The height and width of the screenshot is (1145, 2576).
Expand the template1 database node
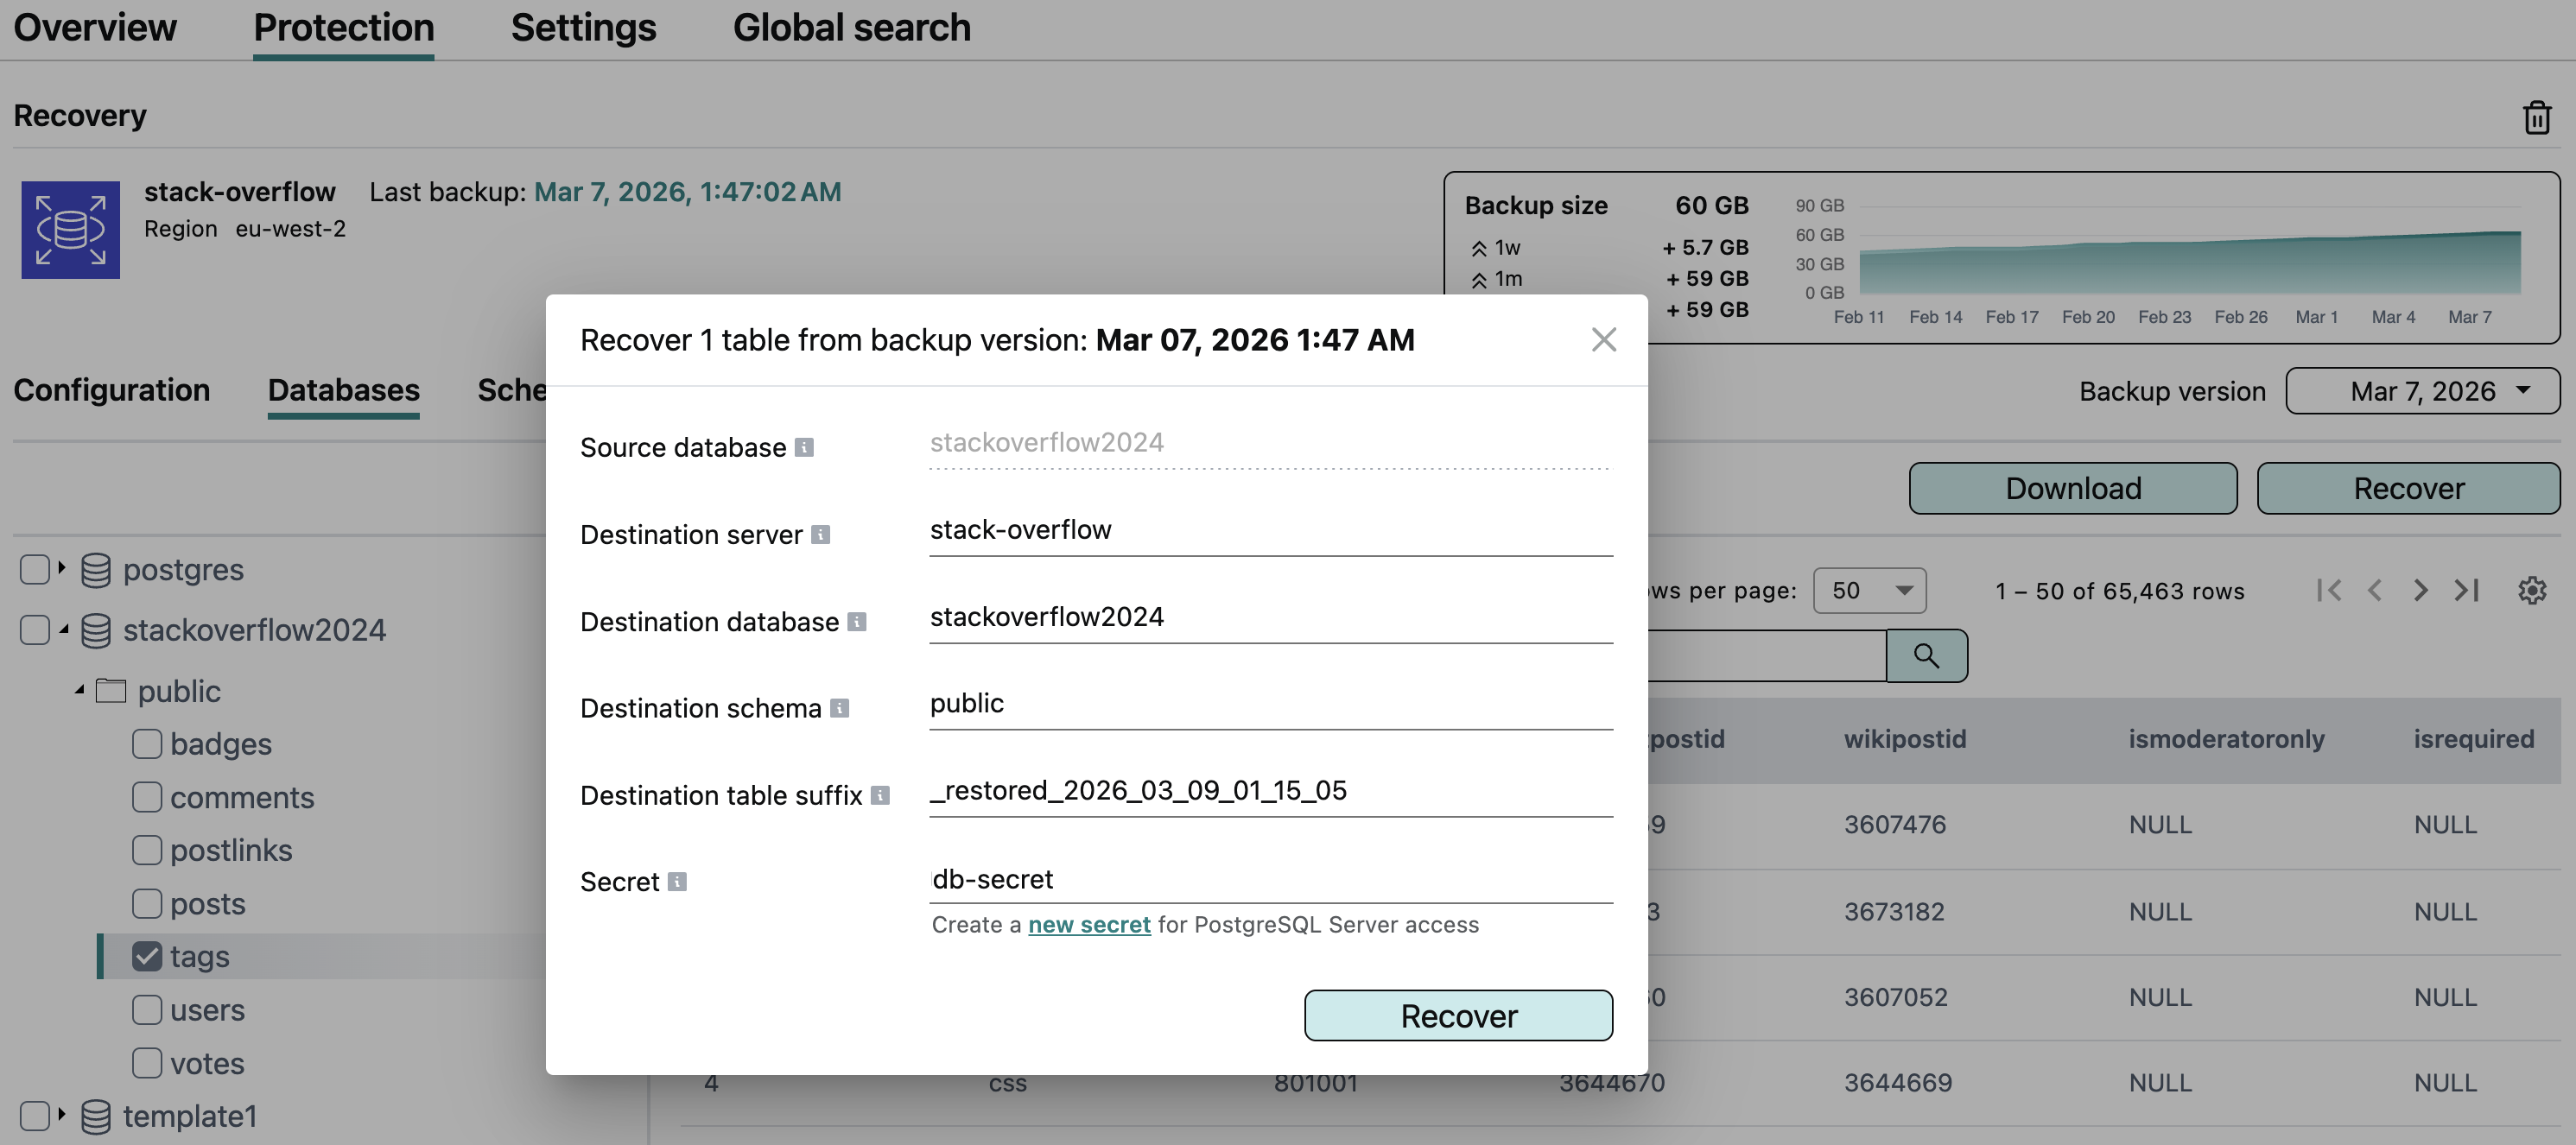(x=61, y=1114)
